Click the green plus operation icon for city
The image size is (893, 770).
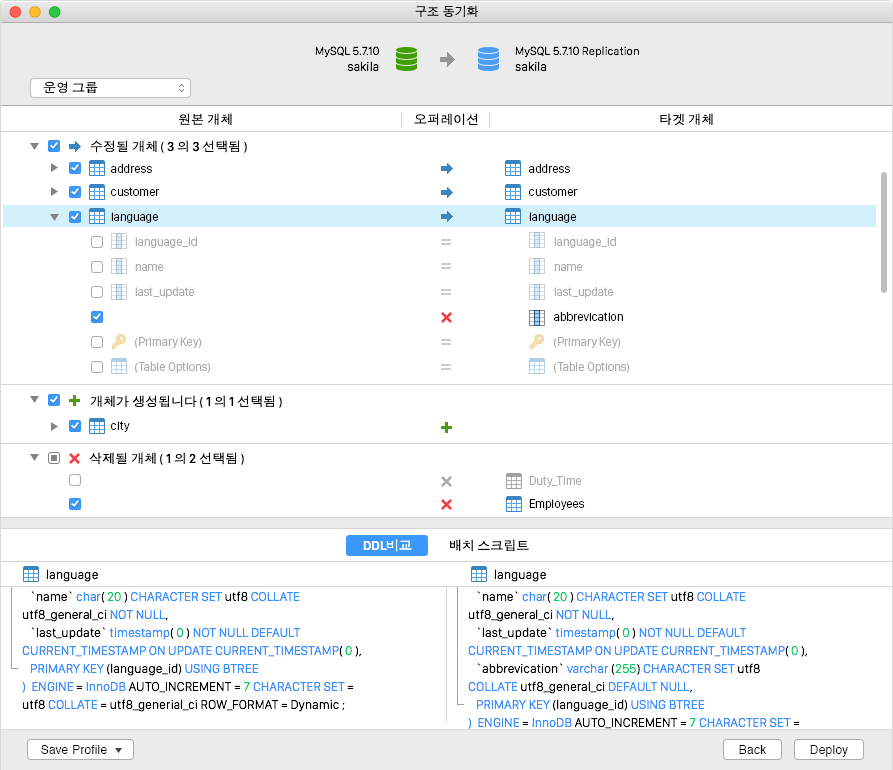(x=446, y=426)
